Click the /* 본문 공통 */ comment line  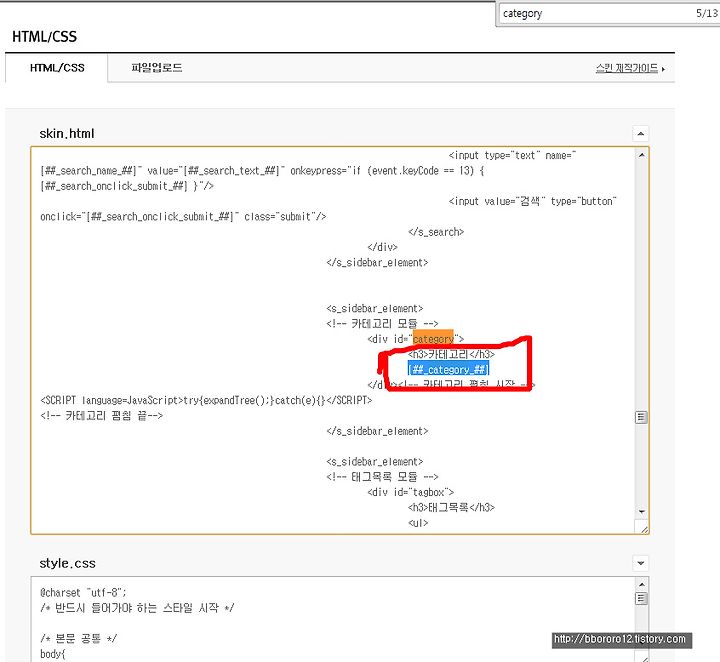click(x=79, y=638)
